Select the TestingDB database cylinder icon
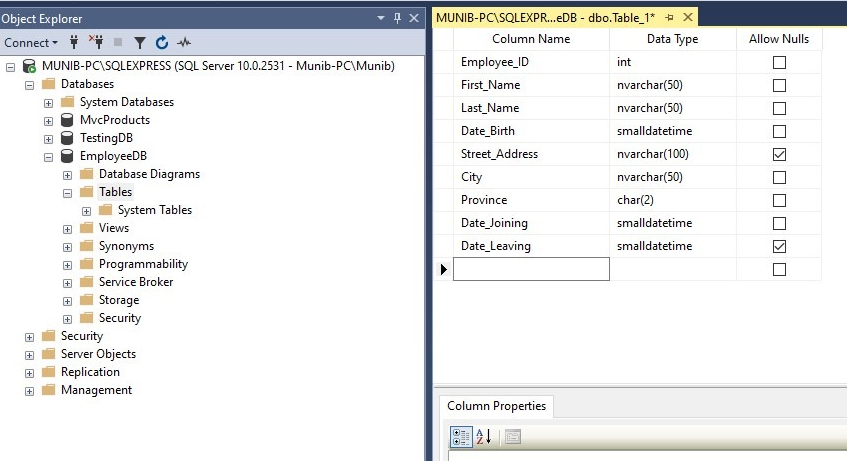The height and width of the screenshot is (461, 847). pyautogui.click(x=67, y=138)
